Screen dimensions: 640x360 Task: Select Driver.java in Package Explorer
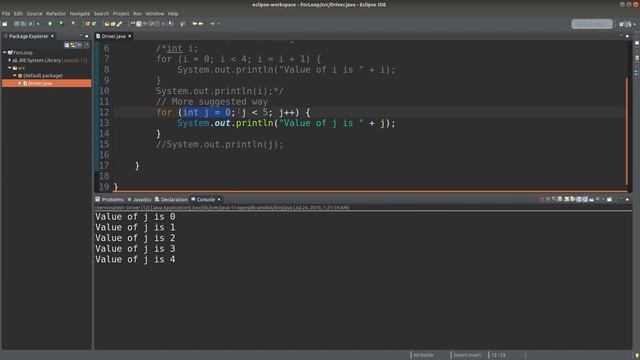[x=47, y=83]
